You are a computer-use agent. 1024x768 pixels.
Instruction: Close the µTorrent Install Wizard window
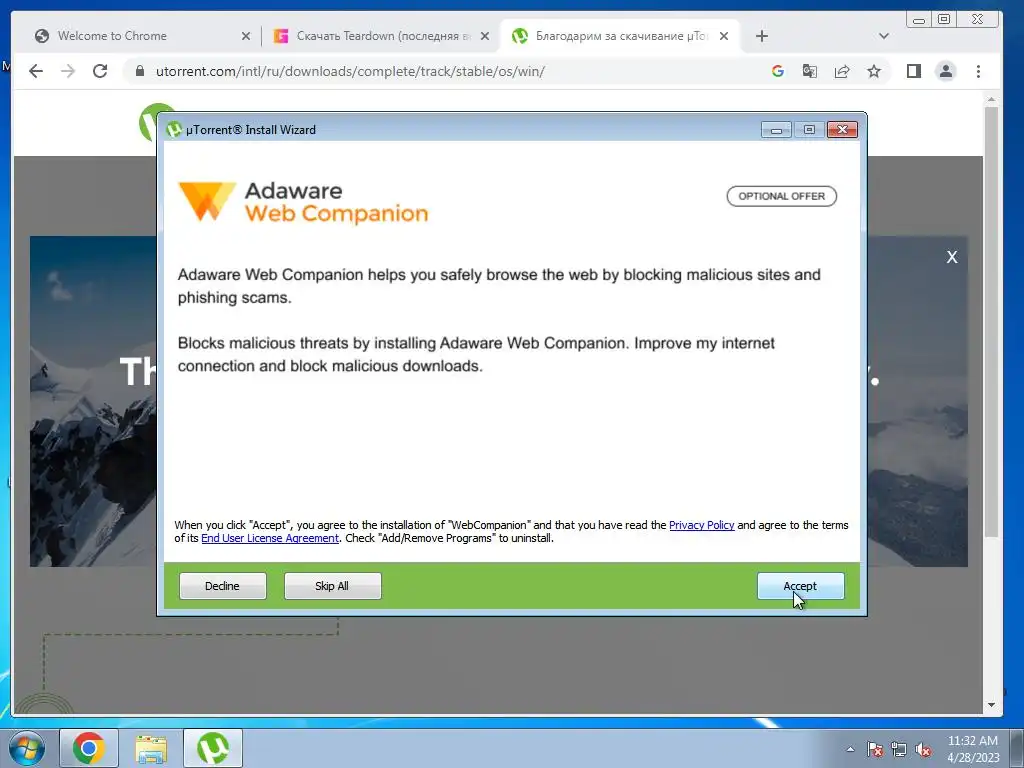842,130
